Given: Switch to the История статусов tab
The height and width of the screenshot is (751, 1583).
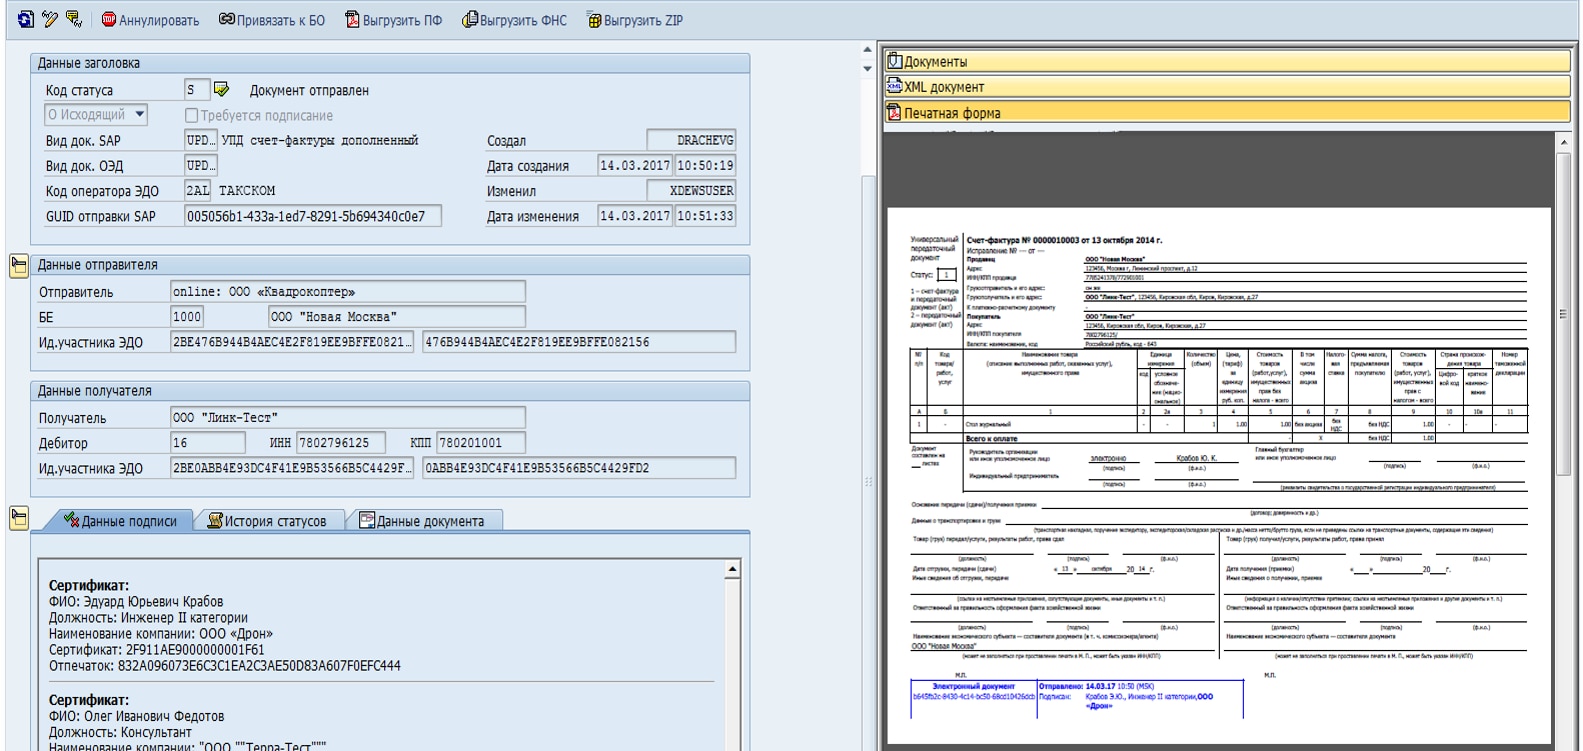Looking at the screenshot, I should 267,521.
